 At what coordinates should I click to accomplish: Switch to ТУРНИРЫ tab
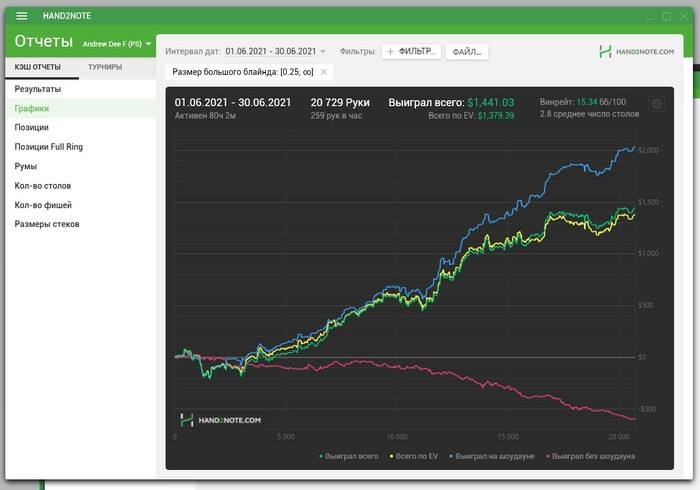(x=105, y=67)
